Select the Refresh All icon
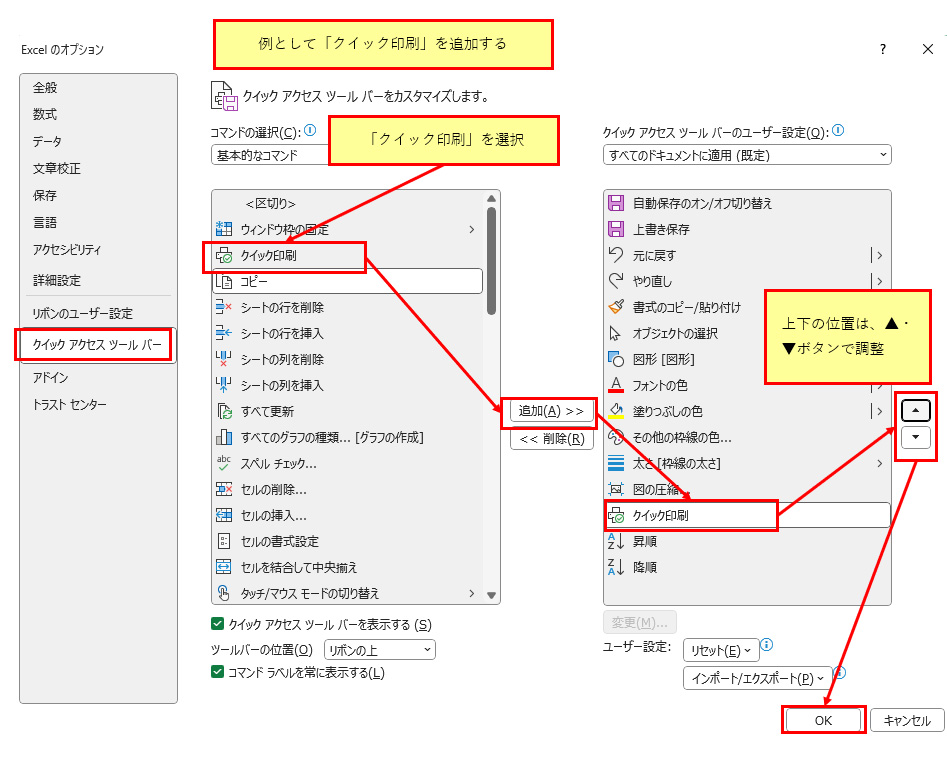The image size is (947, 768). pos(224,411)
